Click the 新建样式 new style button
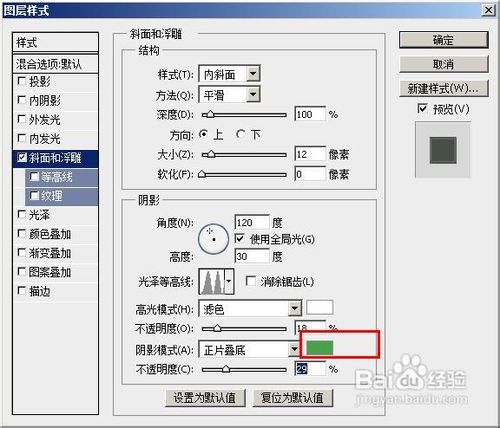 [444, 88]
